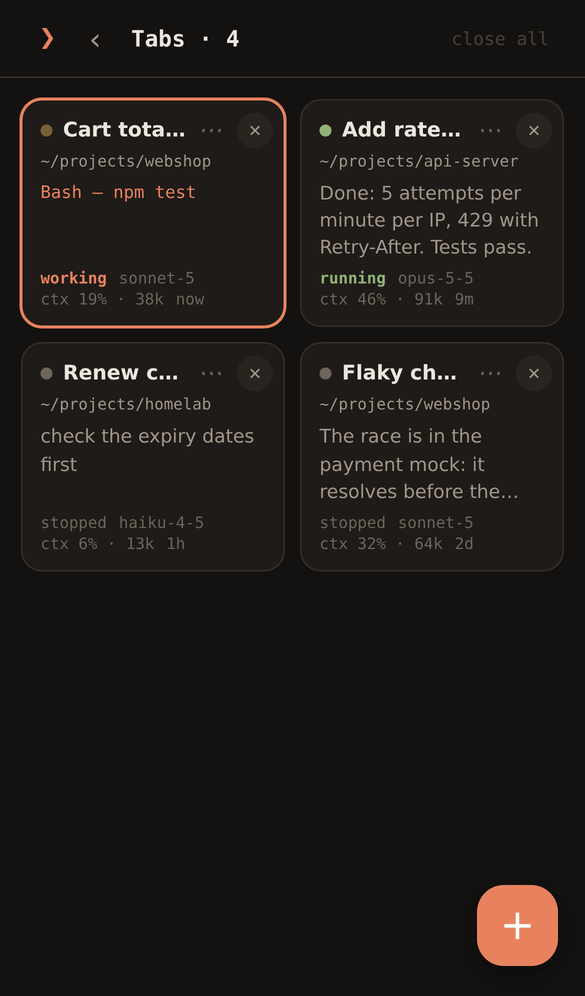
Task: Close the Renew c… tab card
Action: (255, 374)
